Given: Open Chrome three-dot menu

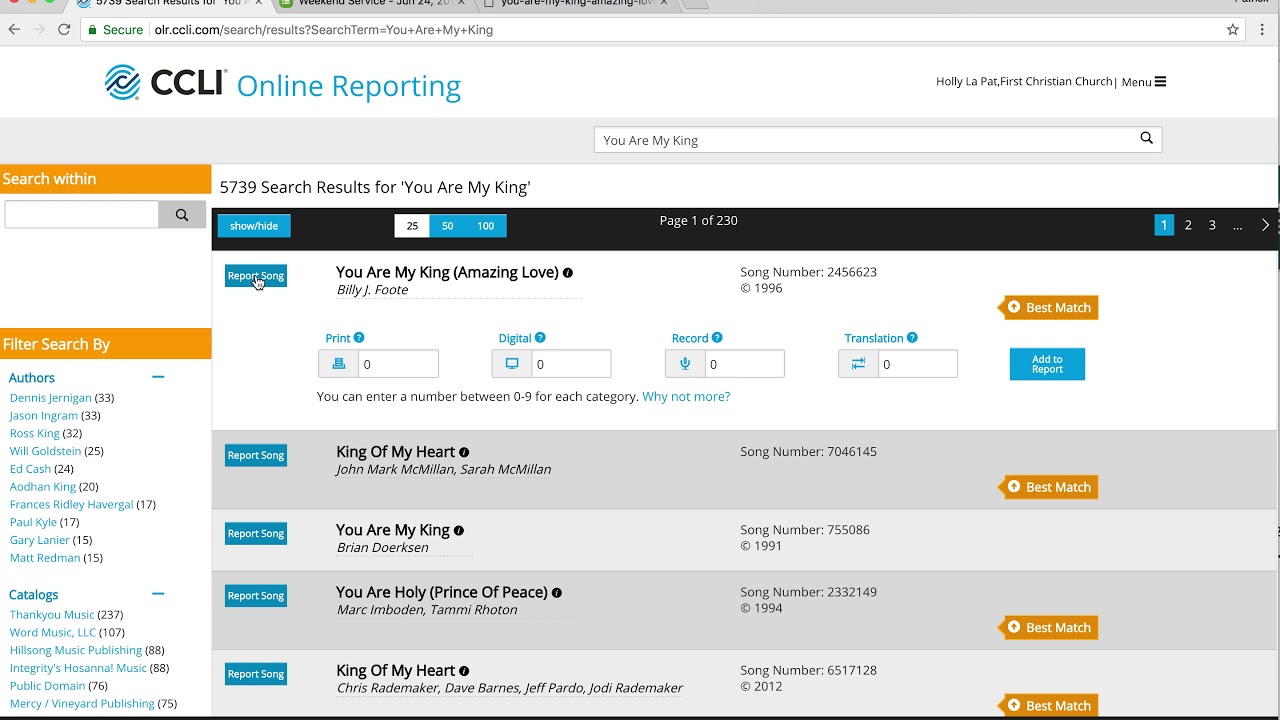Looking at the screenshot, I should point(1263,30).
